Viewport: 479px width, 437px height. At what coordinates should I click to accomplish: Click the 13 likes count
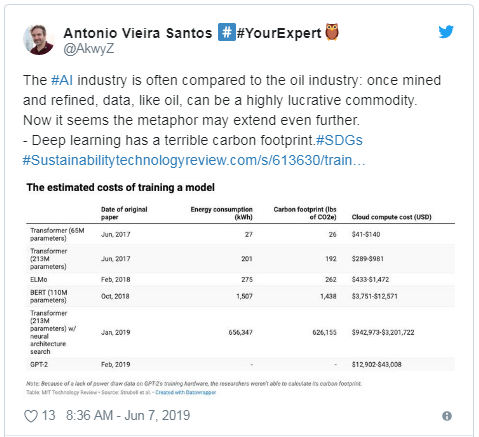pos(48,416)
